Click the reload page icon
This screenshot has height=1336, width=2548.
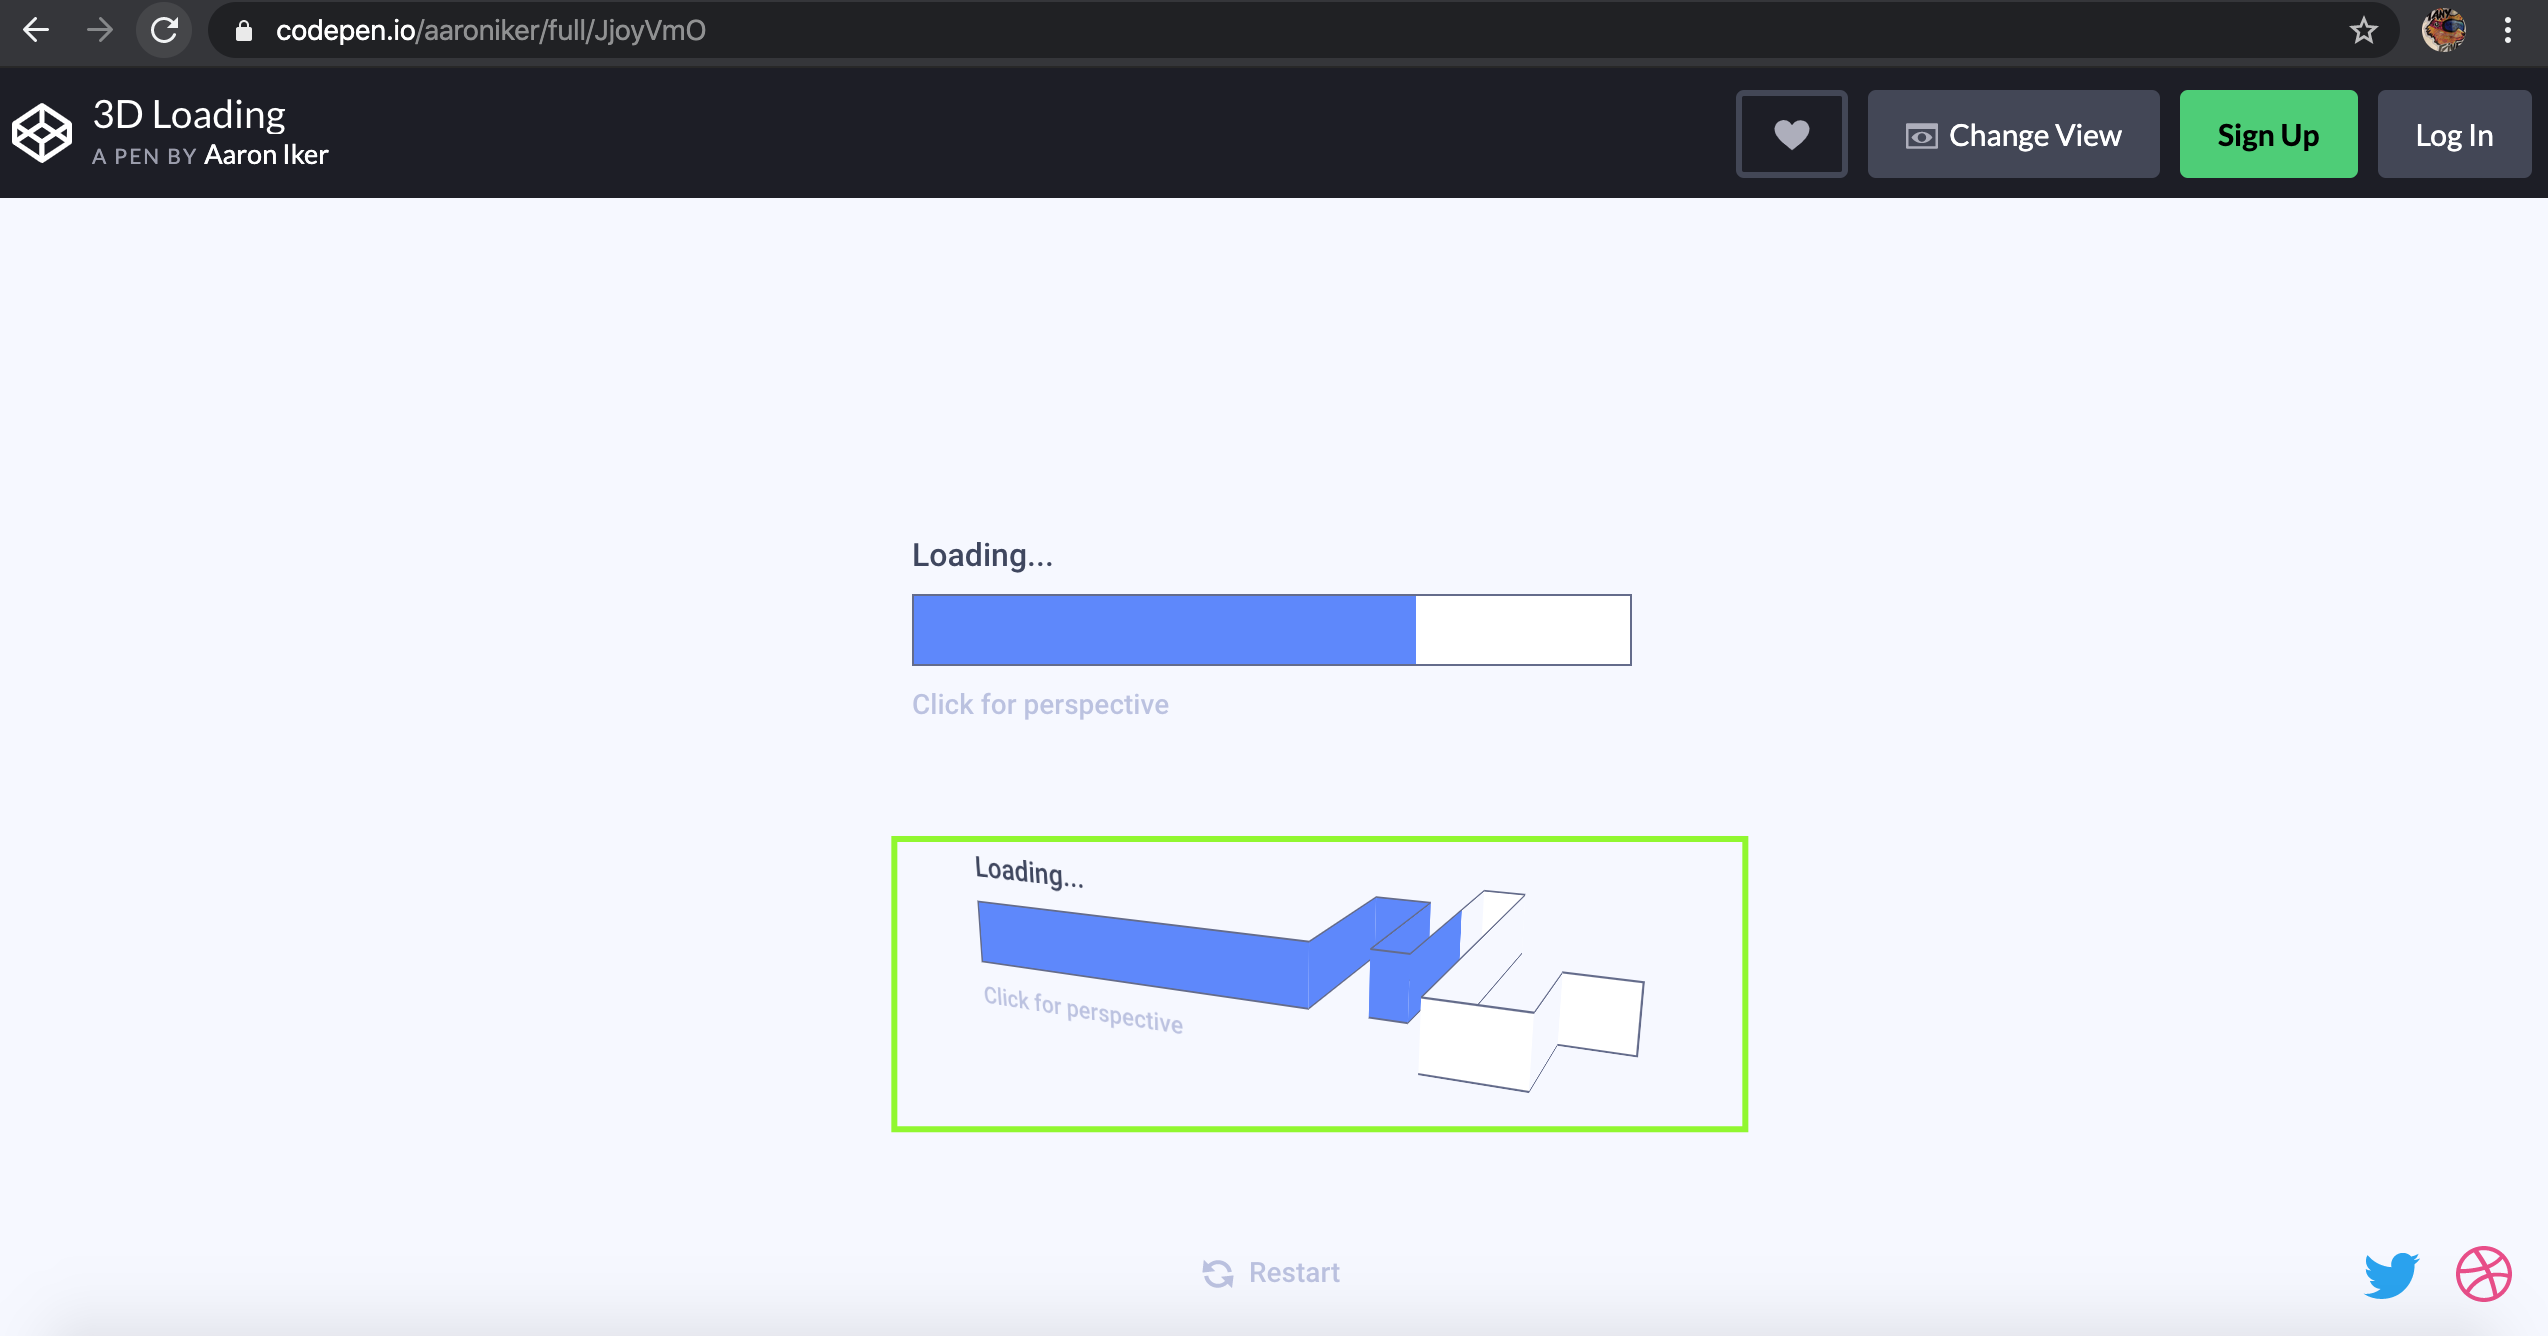[x=164, y=30]
